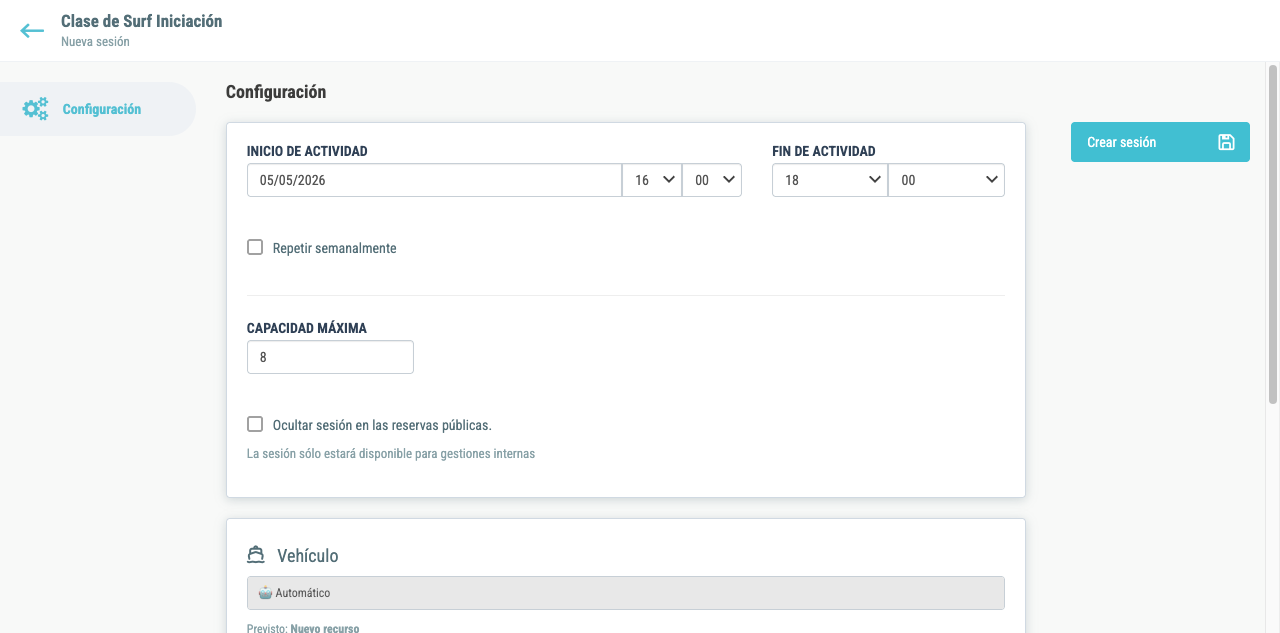Screen dimensions: 1280x633
Task: Click the CAPACIDAD MÁXIMA label
Action: point(307,328)
